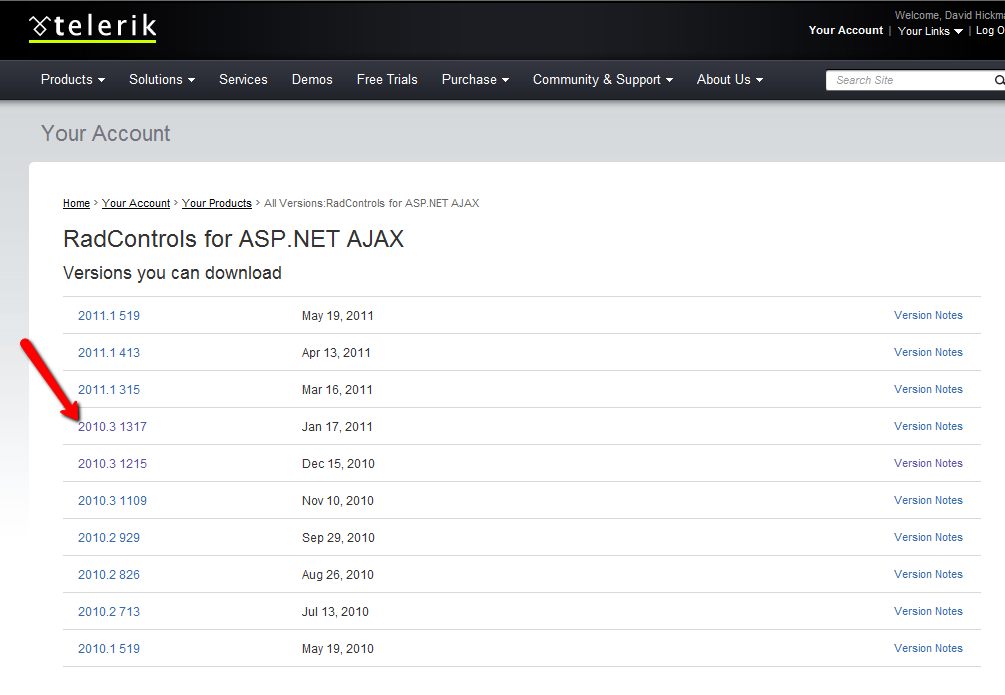The height and width of the screenshot is (695, 1005).
Task: Open Version Notes for Dec 15, 2010
Action: click(x=928, y=463)
